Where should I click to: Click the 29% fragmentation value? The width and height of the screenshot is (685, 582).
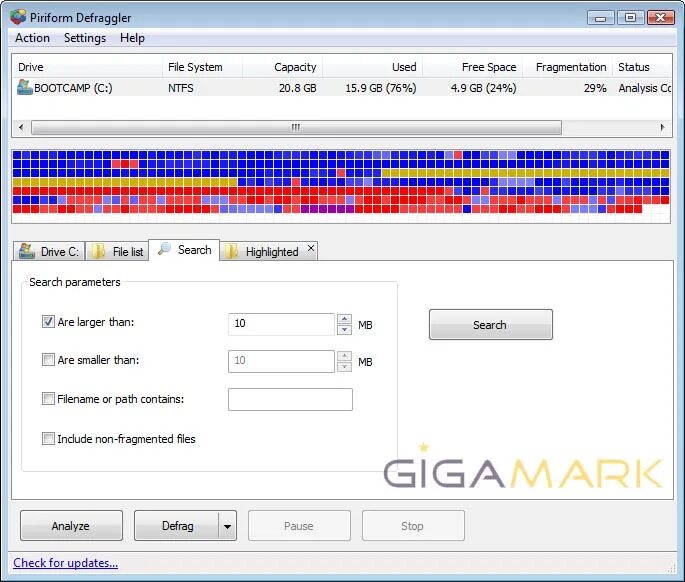pyautogui.click(x=595, y=88)
